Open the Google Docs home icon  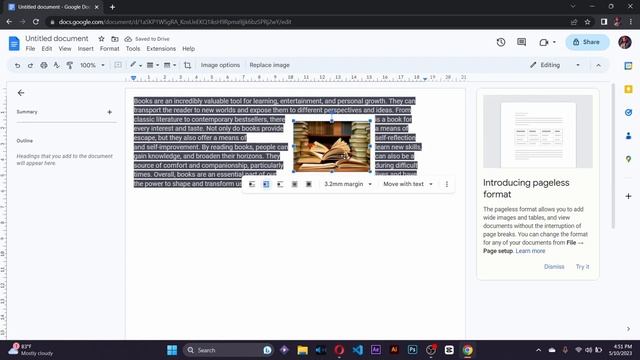[14, 43]
